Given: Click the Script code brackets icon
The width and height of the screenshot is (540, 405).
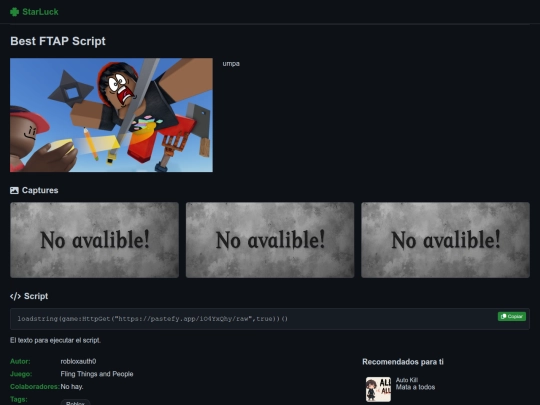Looking at the screenshot, I should (15, 296).
